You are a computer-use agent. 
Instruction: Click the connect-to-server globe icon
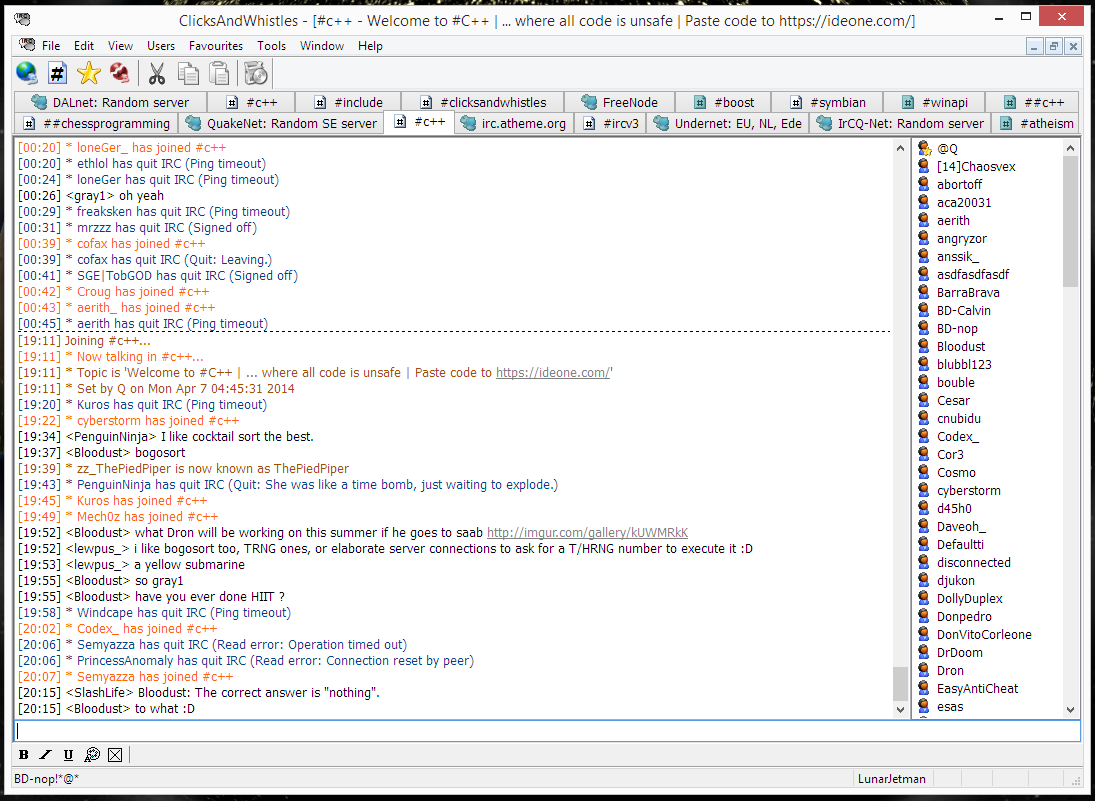[27, 73]
